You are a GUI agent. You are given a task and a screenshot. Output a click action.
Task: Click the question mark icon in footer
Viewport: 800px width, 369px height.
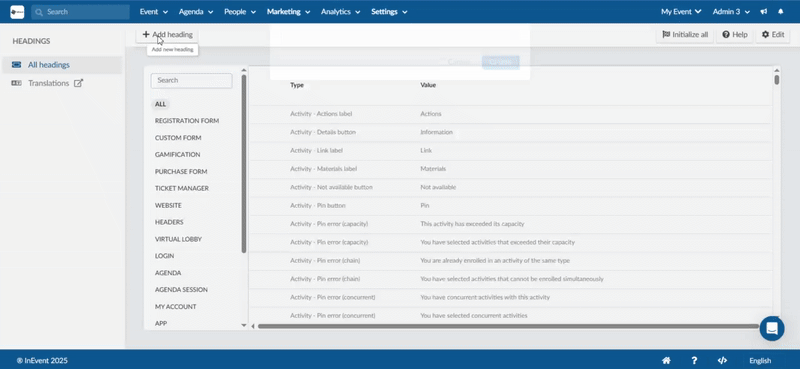694,360
